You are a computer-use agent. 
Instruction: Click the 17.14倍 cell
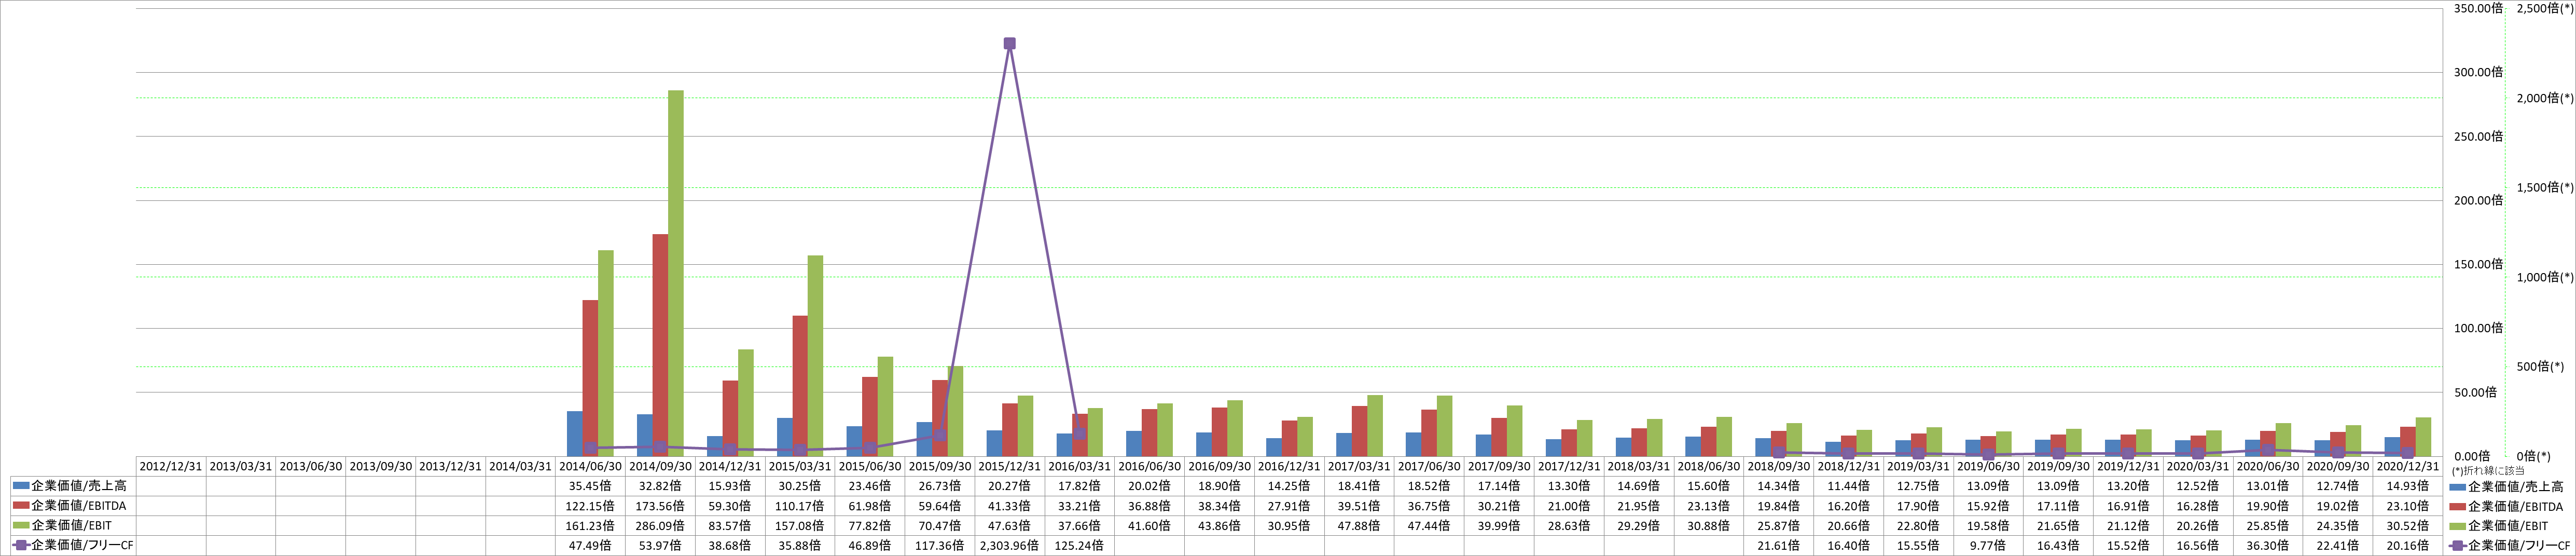pos(1498,486)
